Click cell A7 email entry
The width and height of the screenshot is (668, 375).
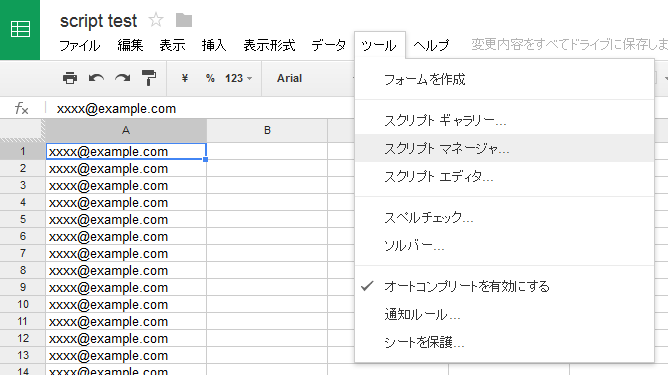tap(126, 254)
